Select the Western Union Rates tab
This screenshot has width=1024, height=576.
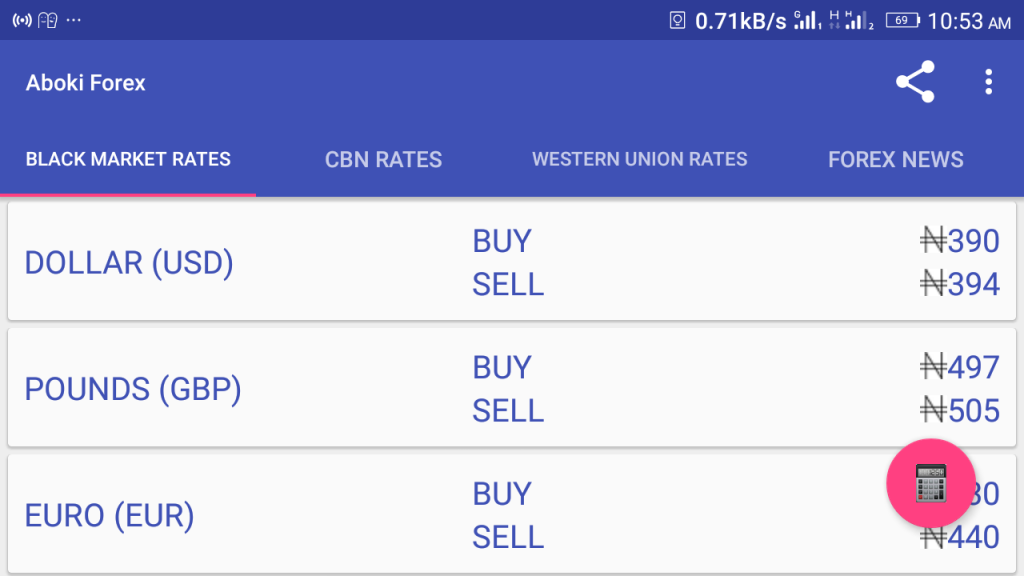tap(639, 159)
